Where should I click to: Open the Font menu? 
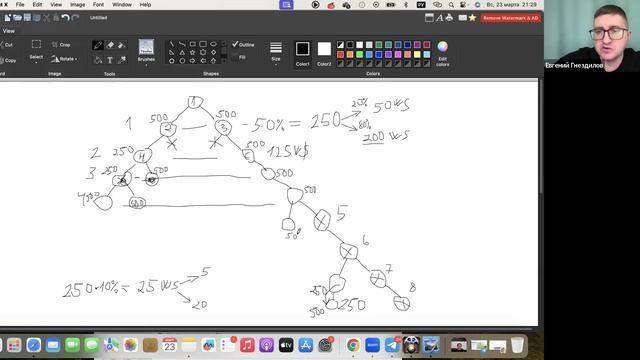pyautogui.click(x=98, y=4)
